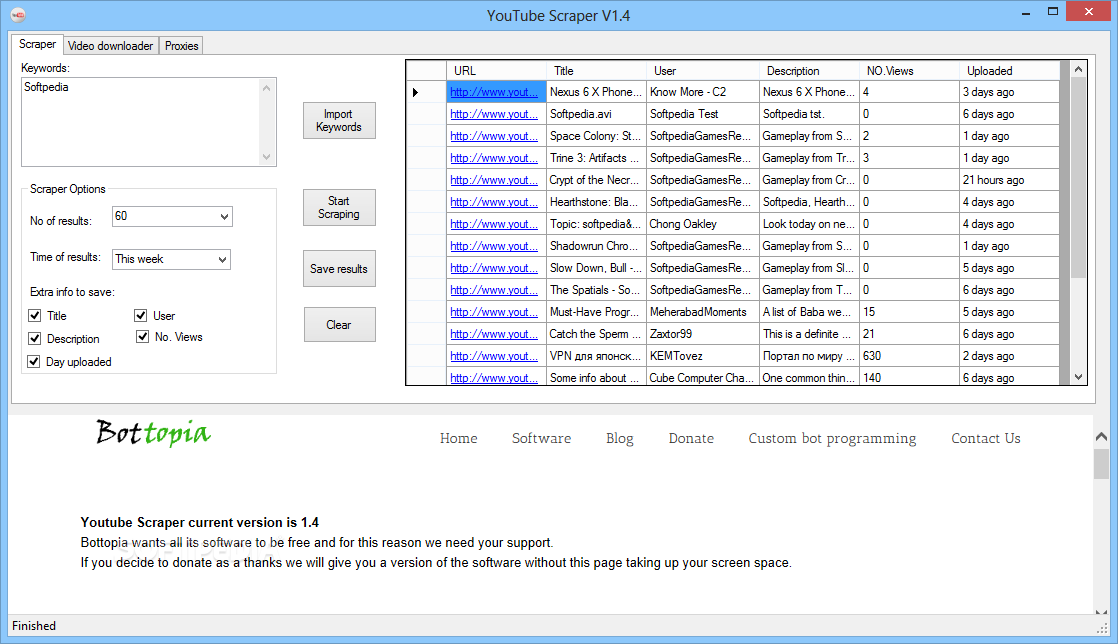Open the Donate menu link
This screenshot has height=644, width=1118.
click(691, 439)
